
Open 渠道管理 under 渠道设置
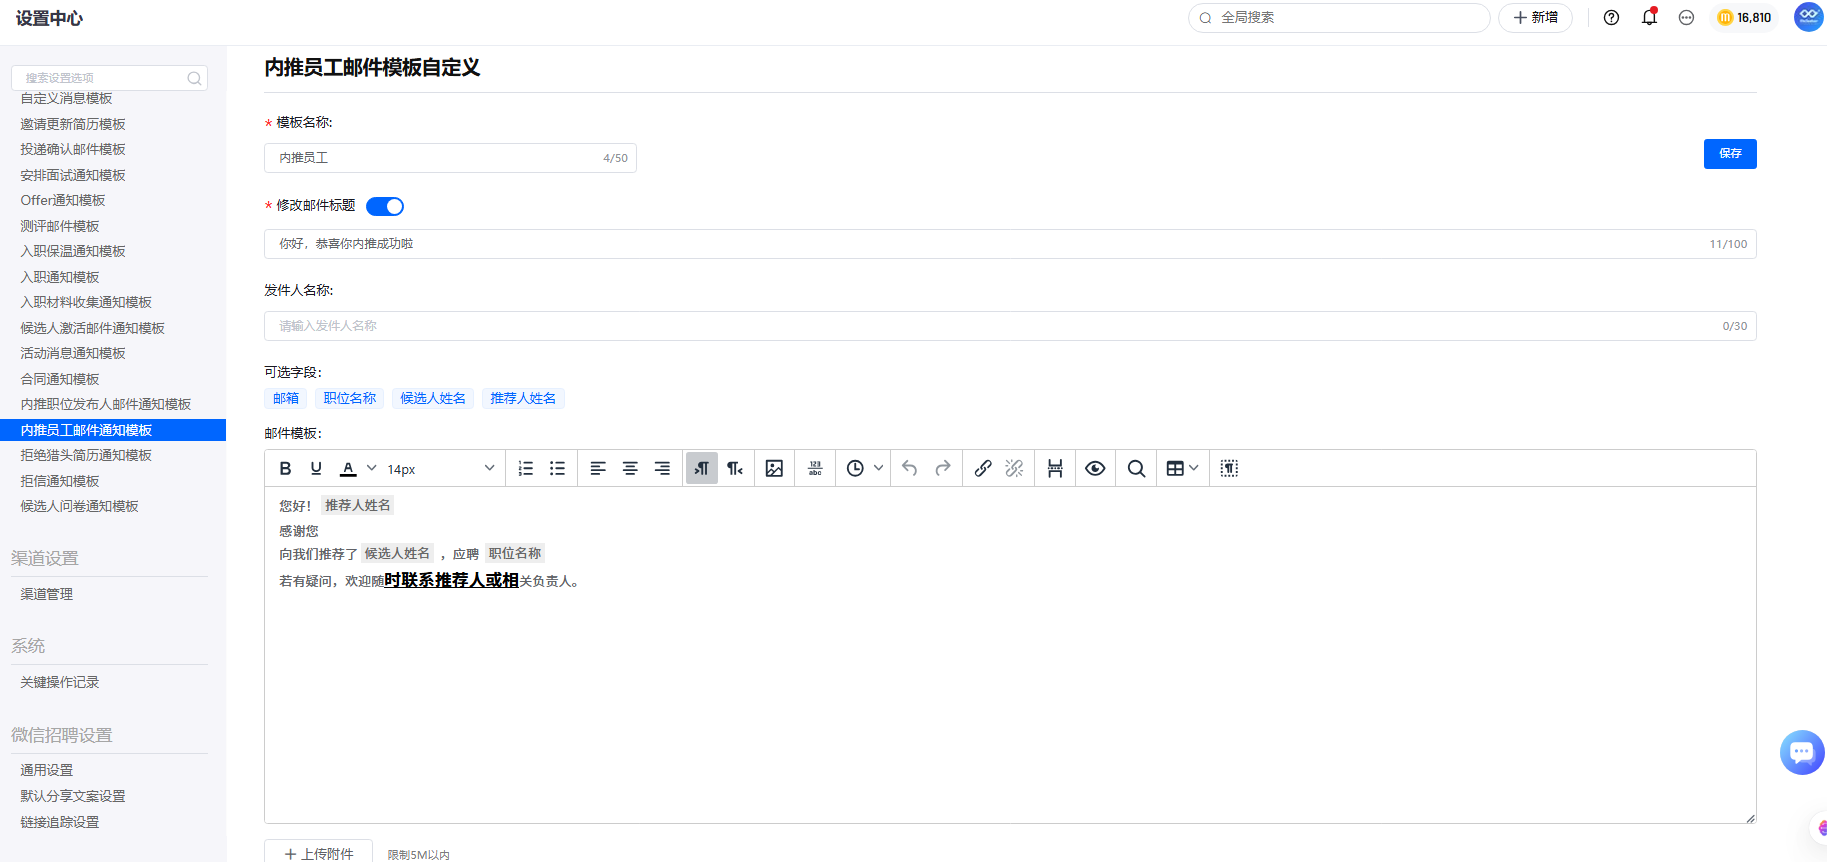tap(47, 594)
